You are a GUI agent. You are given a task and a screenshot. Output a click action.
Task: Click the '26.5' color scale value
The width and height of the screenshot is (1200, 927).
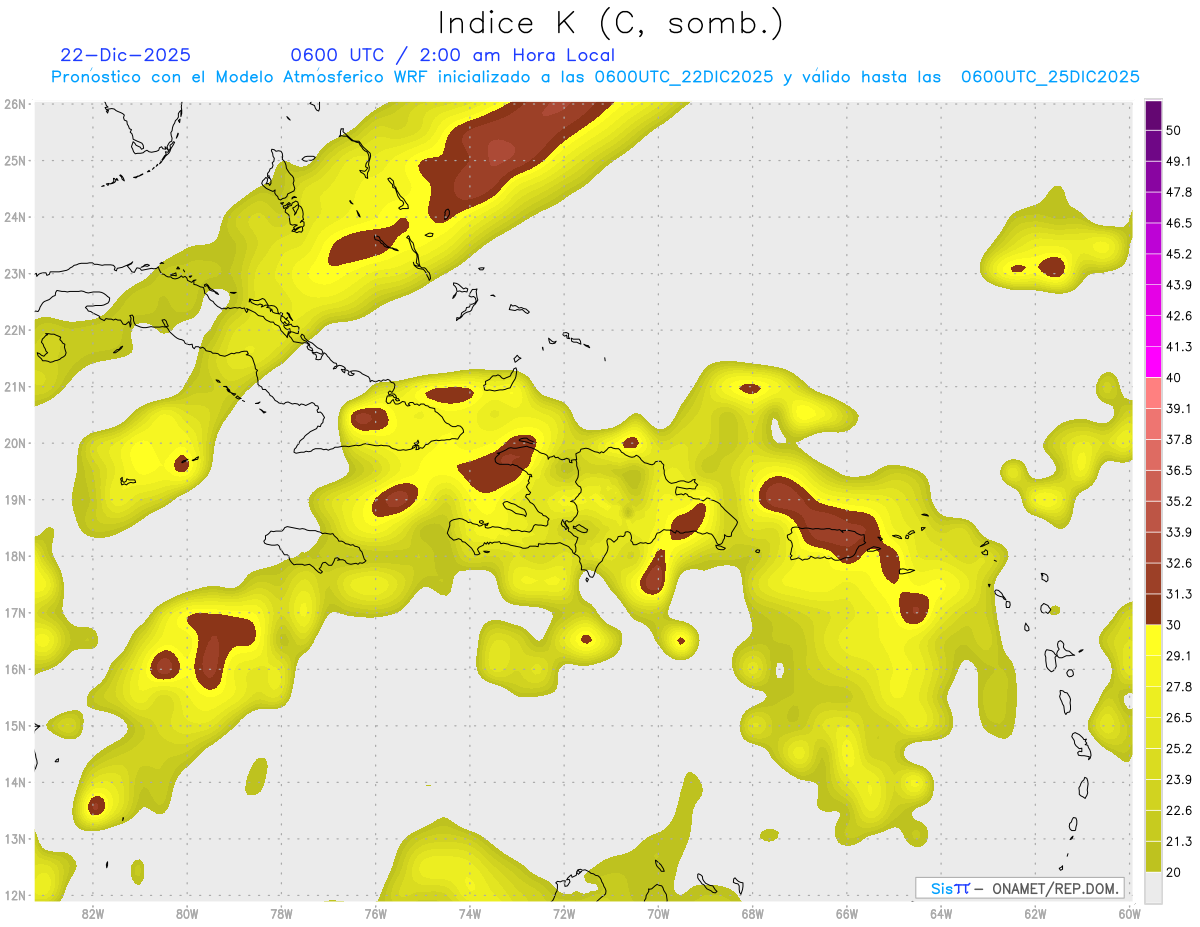pos(1179,718)
